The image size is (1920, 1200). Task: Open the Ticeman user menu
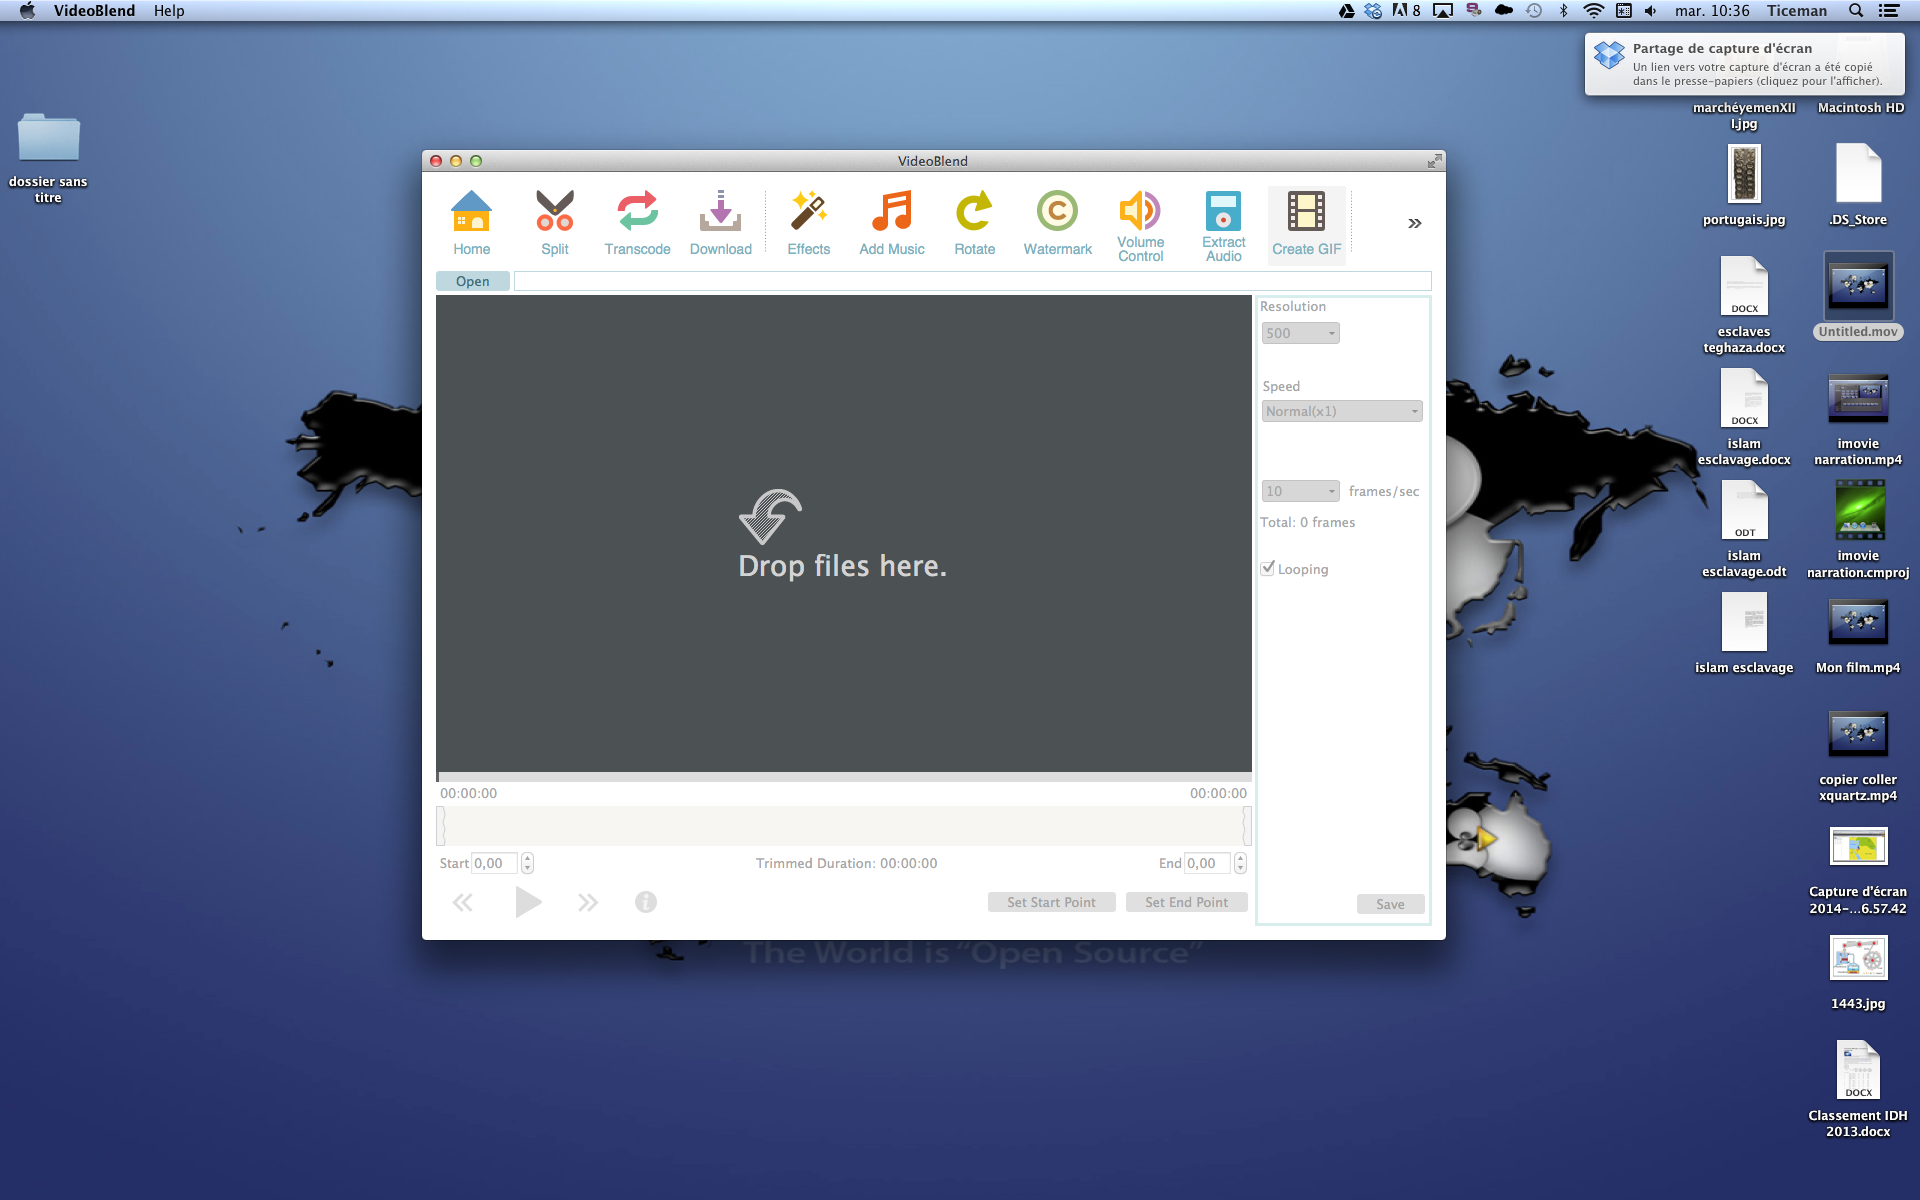(x=1796, y=10)
